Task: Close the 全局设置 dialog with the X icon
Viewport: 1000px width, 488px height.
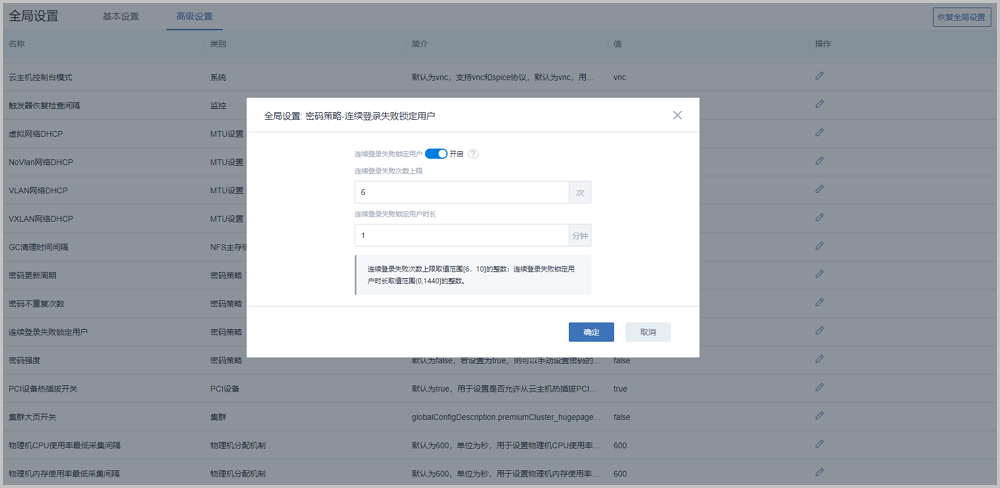Action: [x=677, y=116]
